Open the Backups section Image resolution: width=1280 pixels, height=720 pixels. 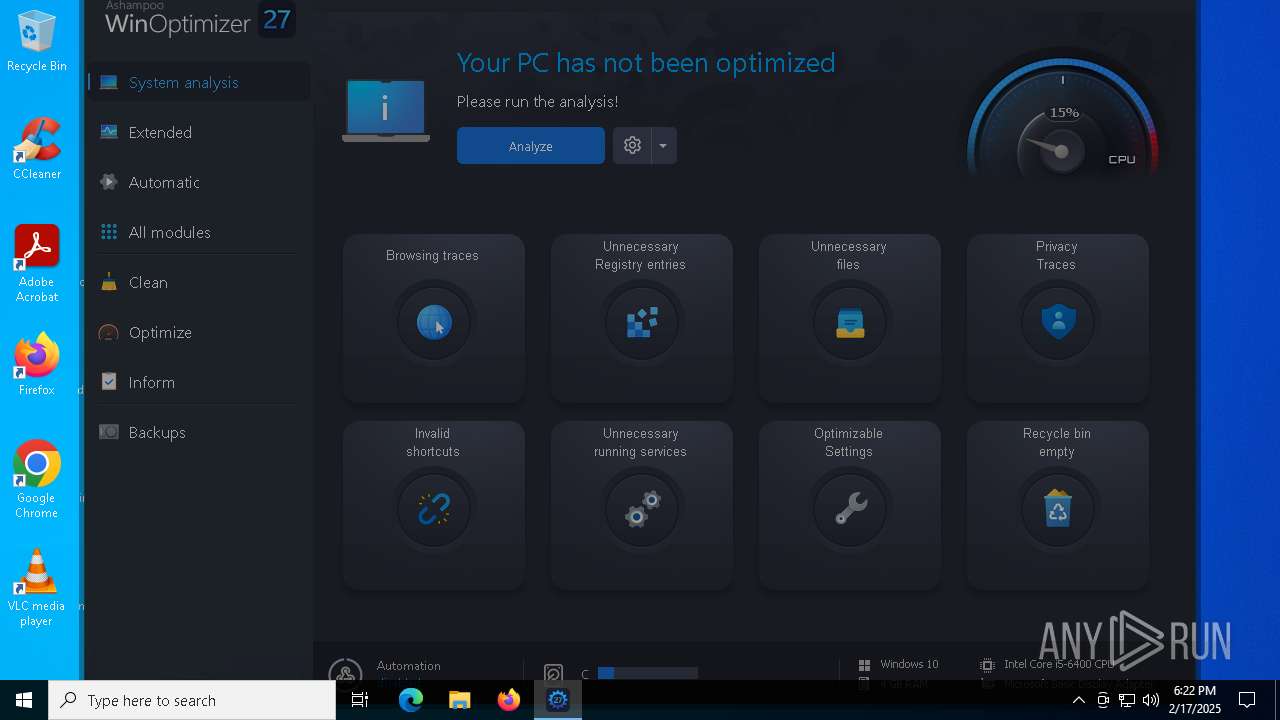(x=198, y=432)
